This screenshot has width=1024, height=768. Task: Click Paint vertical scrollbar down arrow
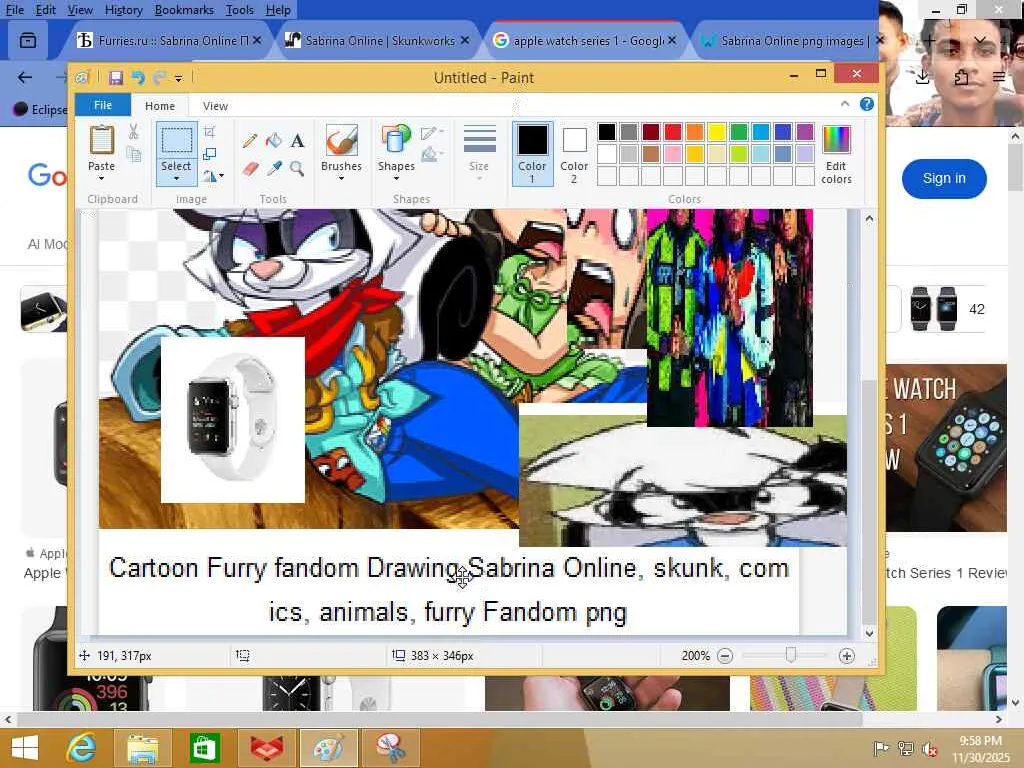[869, 633]
